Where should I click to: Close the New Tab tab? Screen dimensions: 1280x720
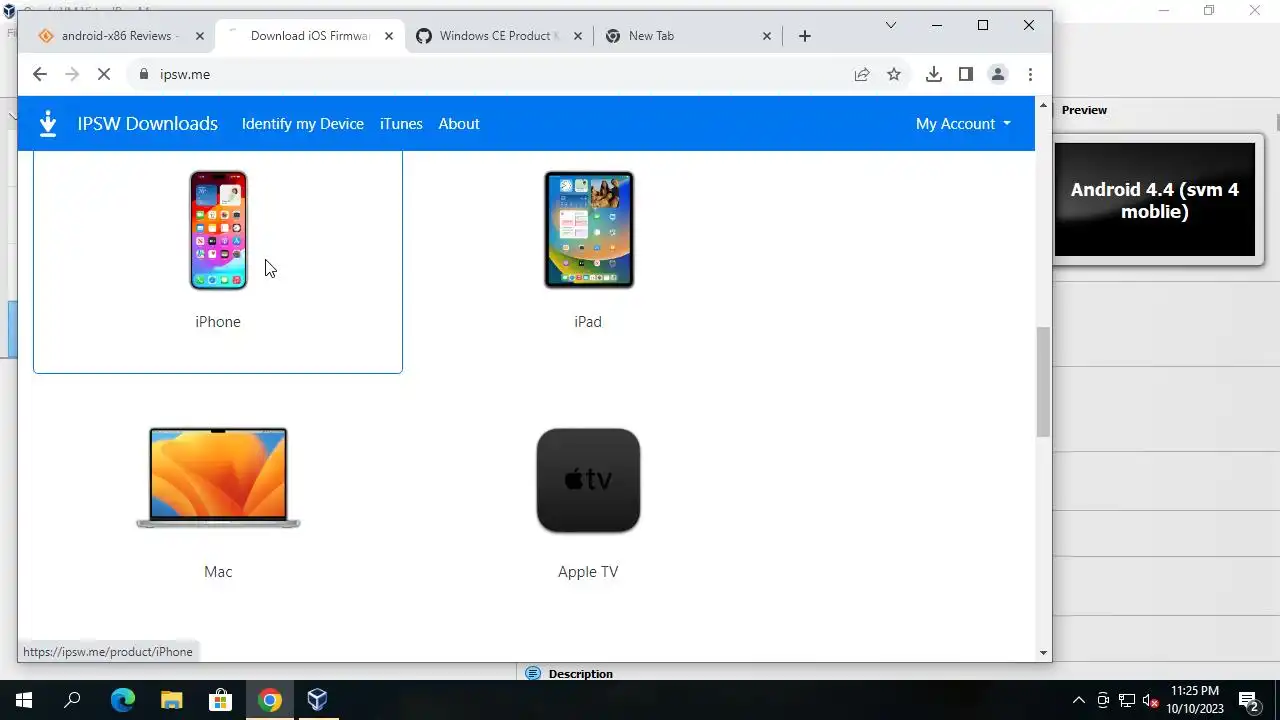[x=767, y=36]
